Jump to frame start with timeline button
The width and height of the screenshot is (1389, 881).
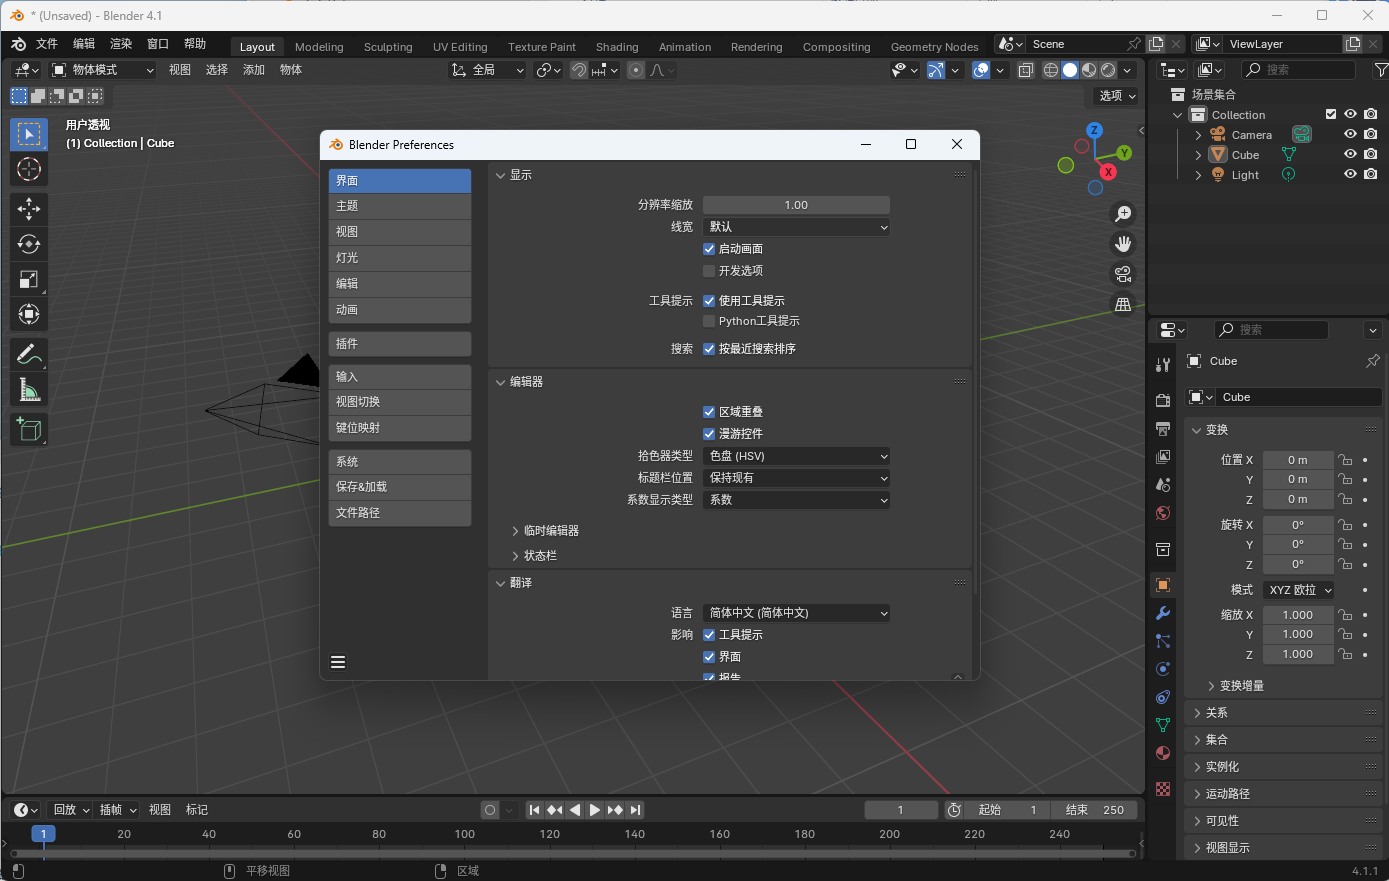pos(534,810)
